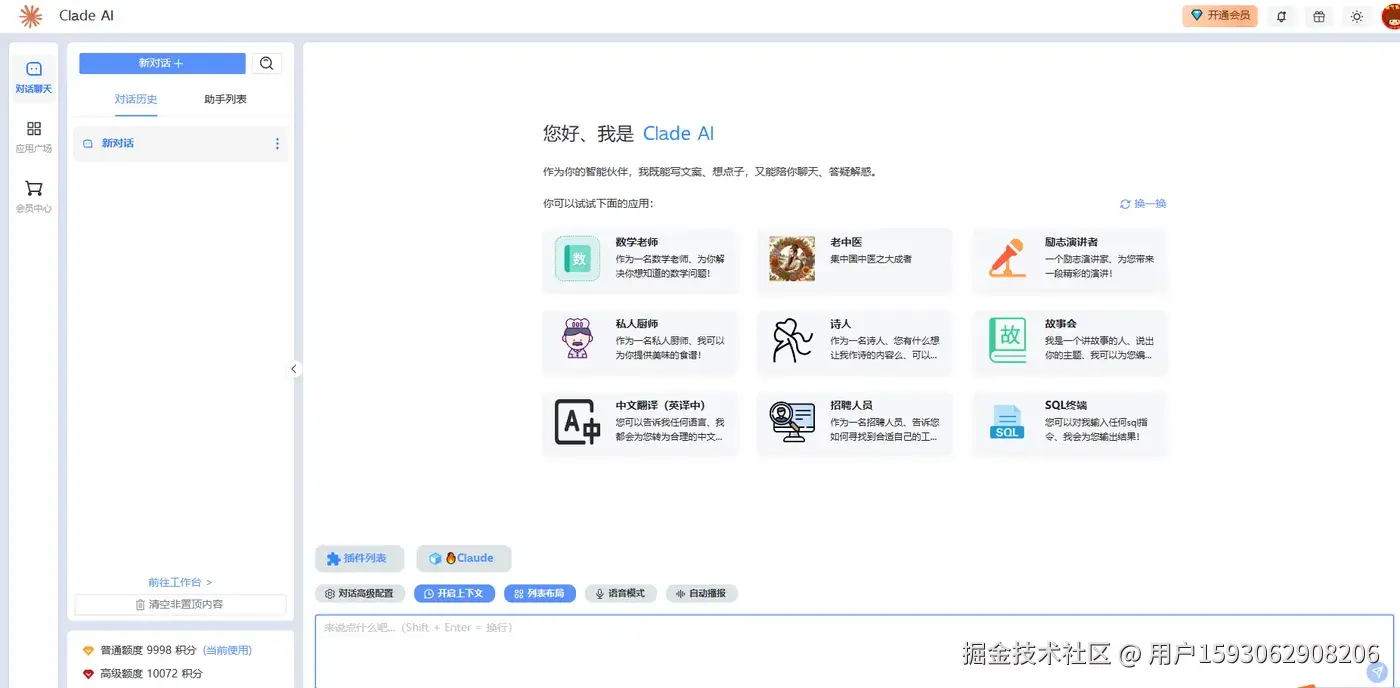Switch to 助手列表 tab
This screenshot has width=1400, height=688.
225,99
